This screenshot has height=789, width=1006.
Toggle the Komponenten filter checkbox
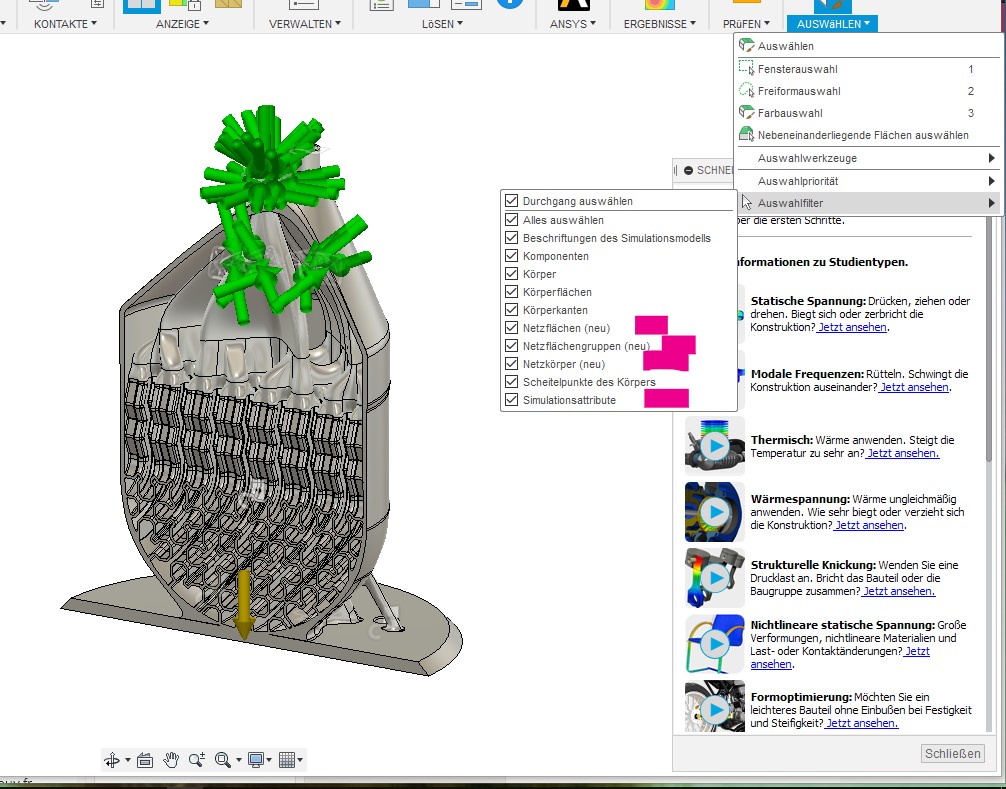click(511, 255)
